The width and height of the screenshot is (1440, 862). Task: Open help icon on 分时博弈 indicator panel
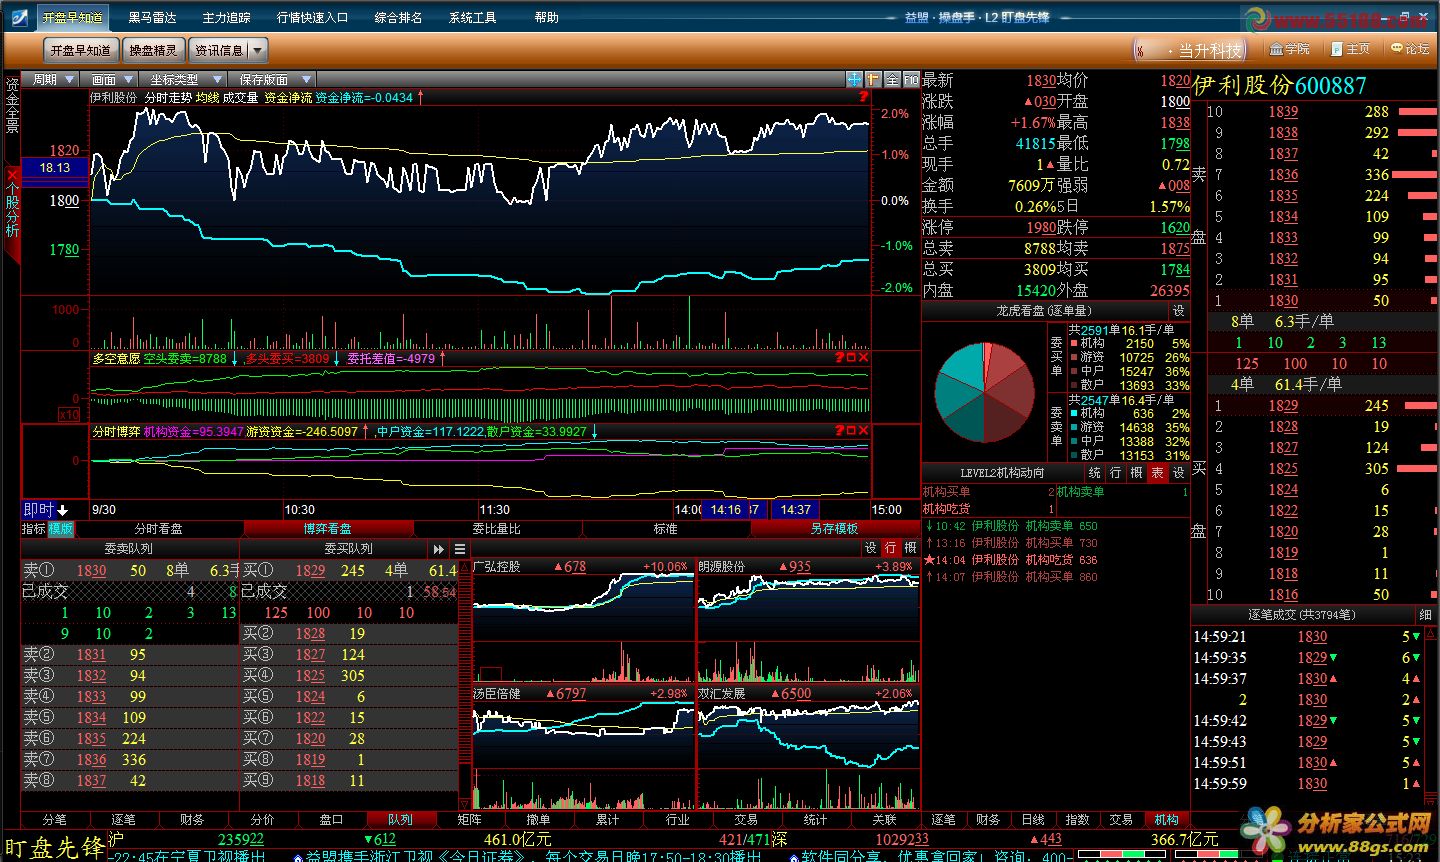point(839,430)
